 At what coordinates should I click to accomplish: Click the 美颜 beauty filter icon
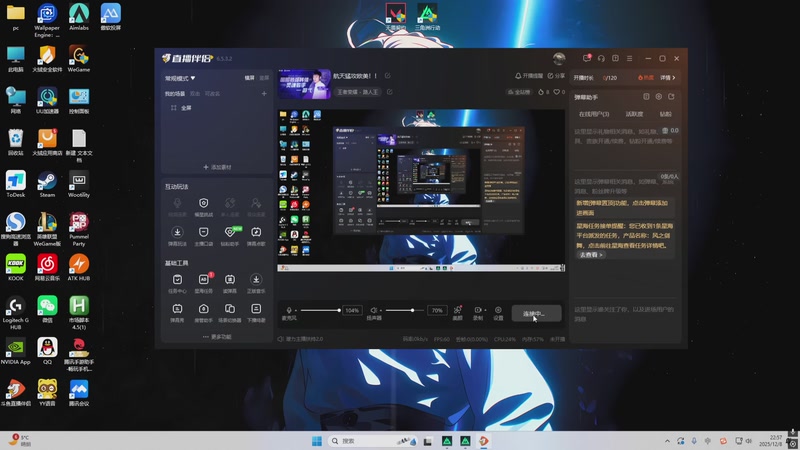[458, 312]
